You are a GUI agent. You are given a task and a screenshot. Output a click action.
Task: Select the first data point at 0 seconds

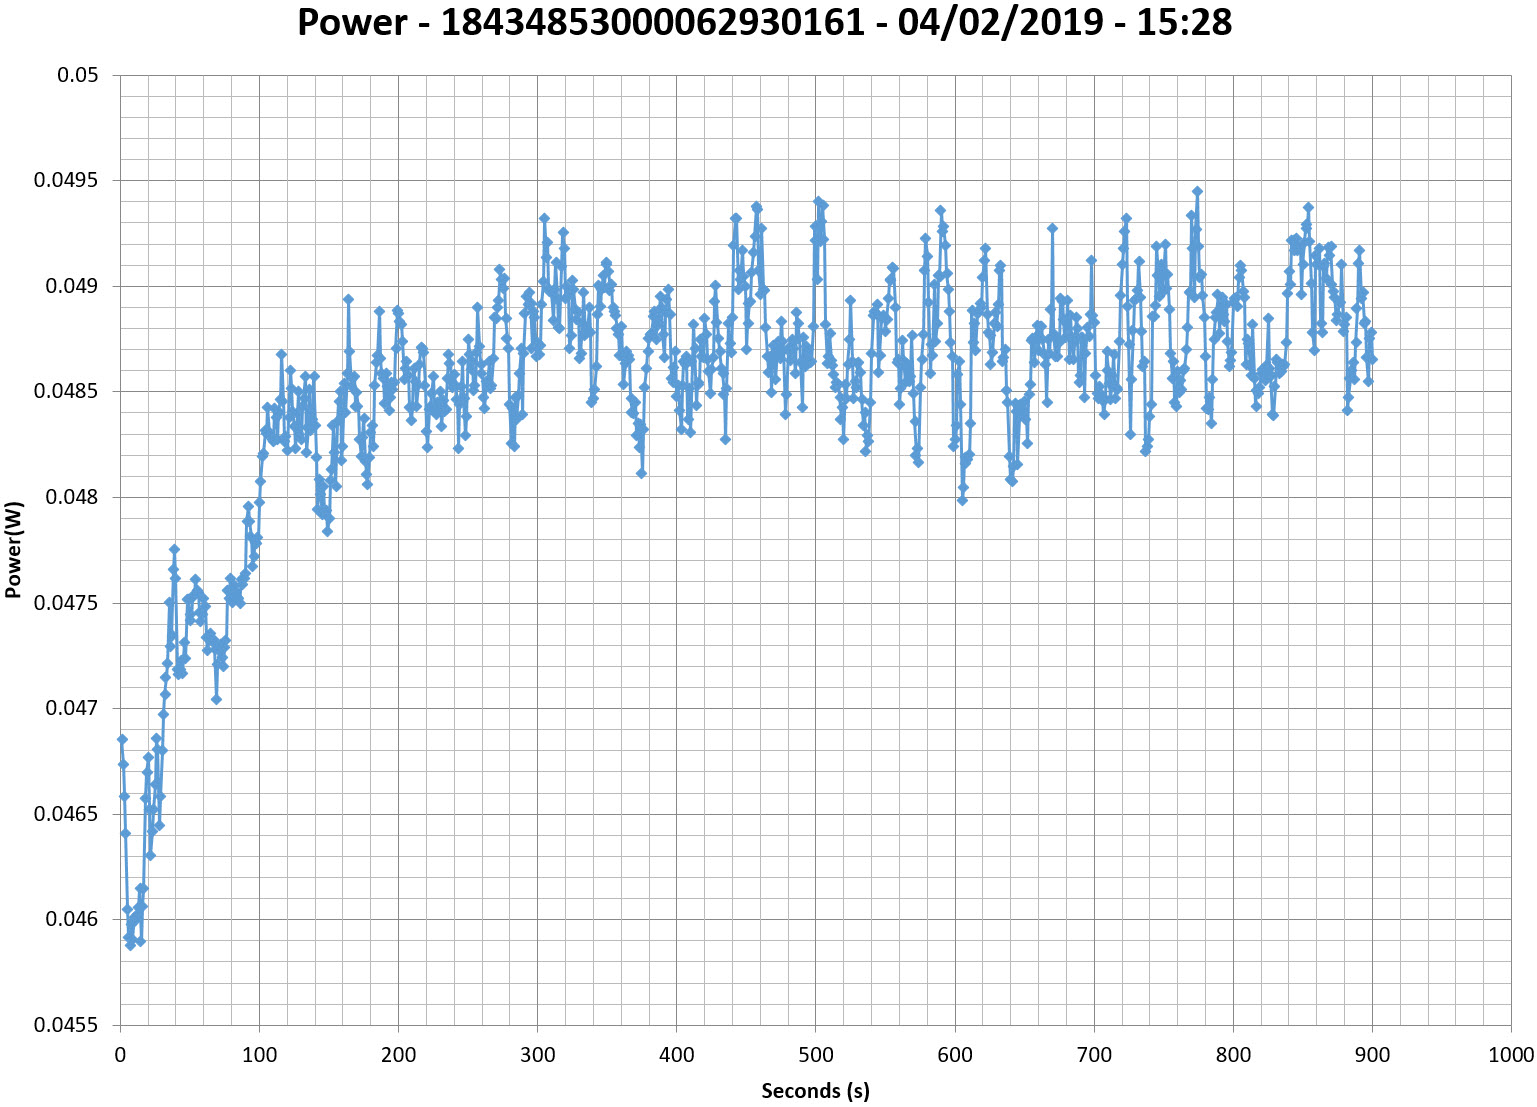(x=122, y=739)
